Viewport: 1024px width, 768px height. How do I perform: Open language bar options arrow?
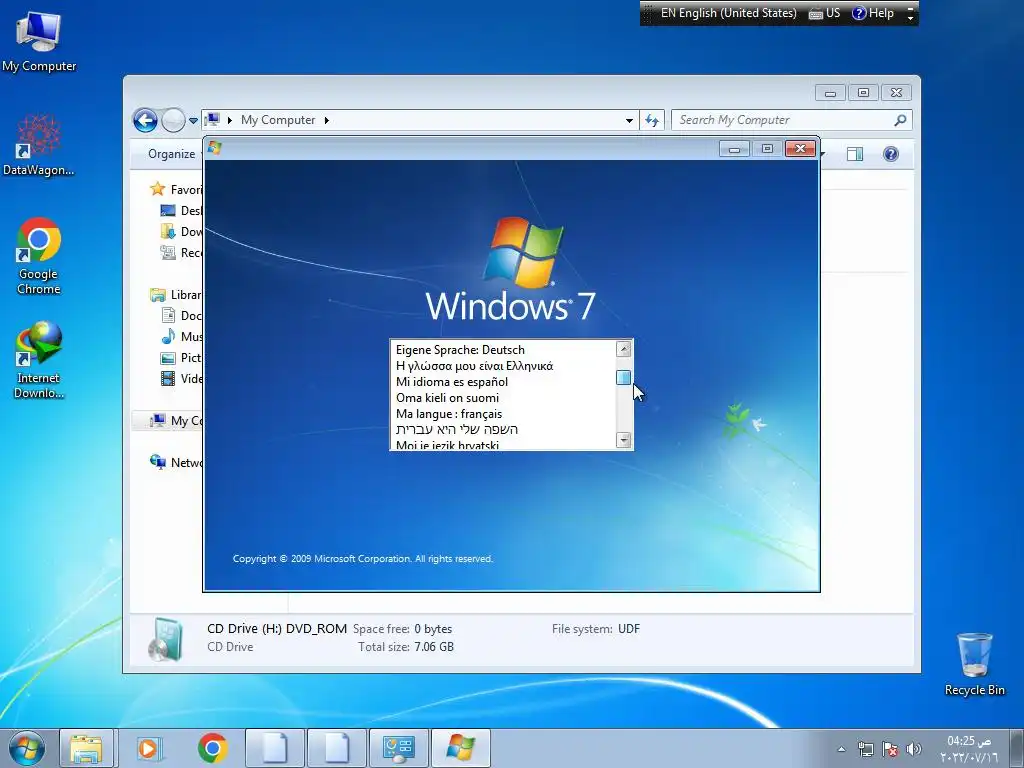pyautogui.click(x=910, y=18)
